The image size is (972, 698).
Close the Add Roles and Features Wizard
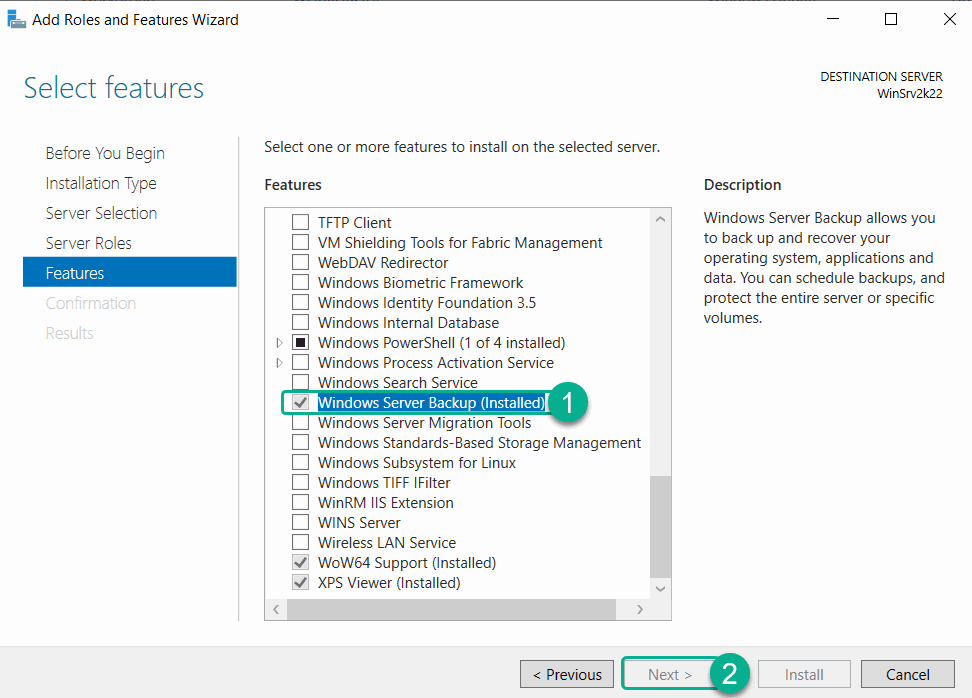pos(949,19)
